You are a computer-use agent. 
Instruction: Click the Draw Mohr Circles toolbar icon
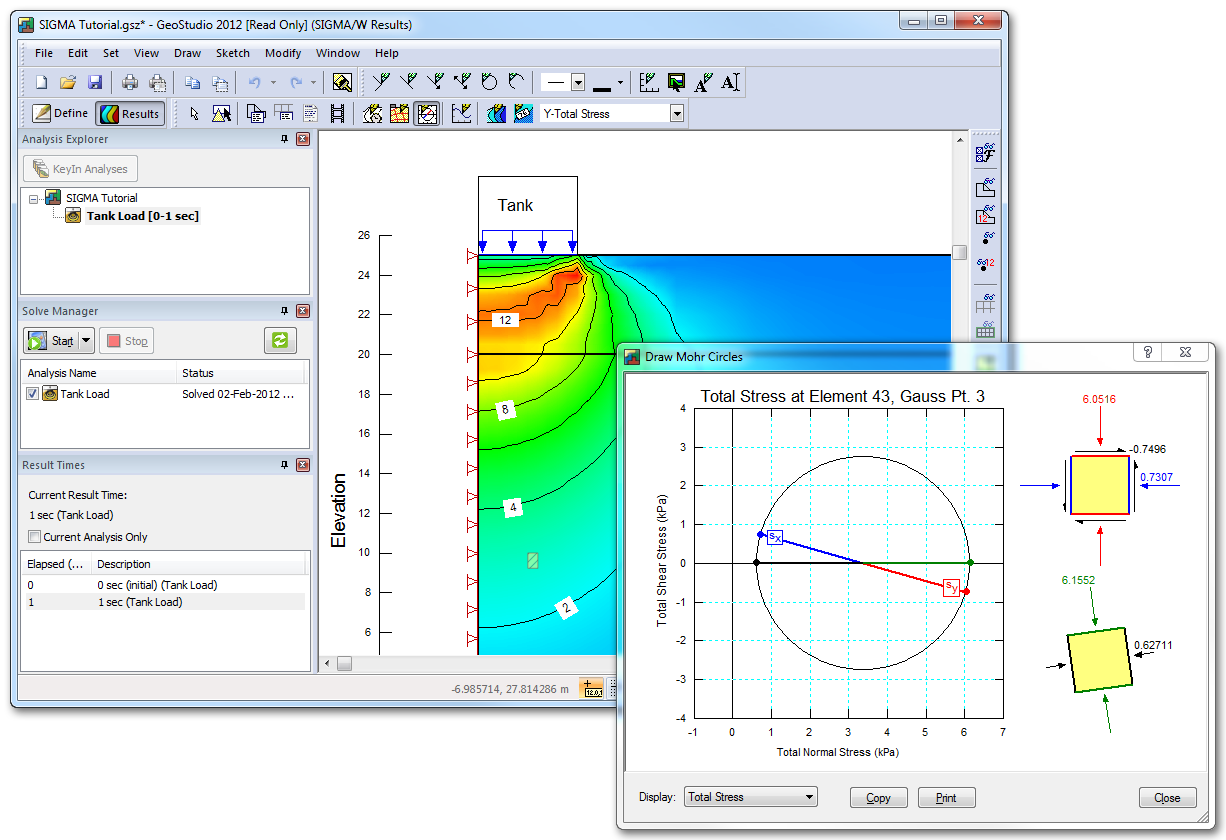click(x=427, y=114)
